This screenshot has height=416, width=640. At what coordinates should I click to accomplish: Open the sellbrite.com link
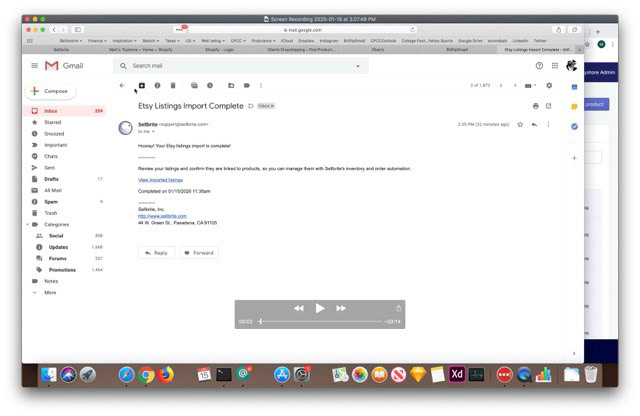click(x=162, y=216)
